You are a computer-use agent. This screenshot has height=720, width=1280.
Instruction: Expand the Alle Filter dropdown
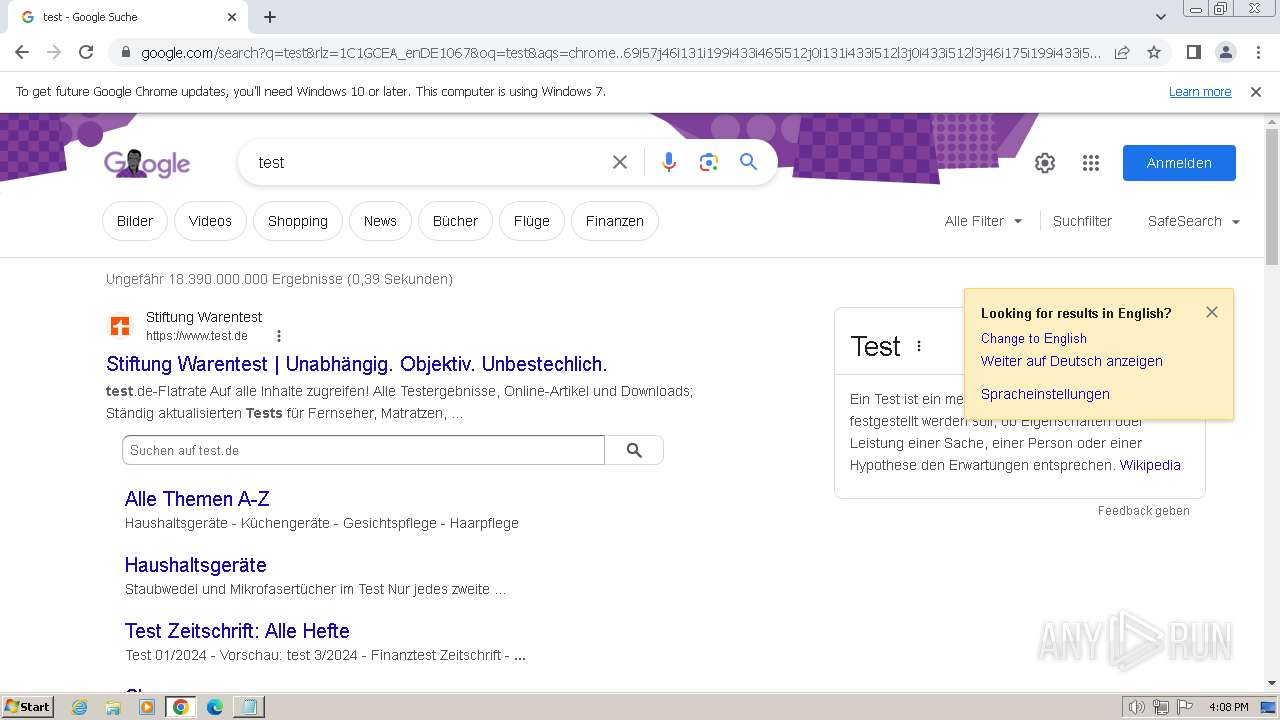[984, 221]
